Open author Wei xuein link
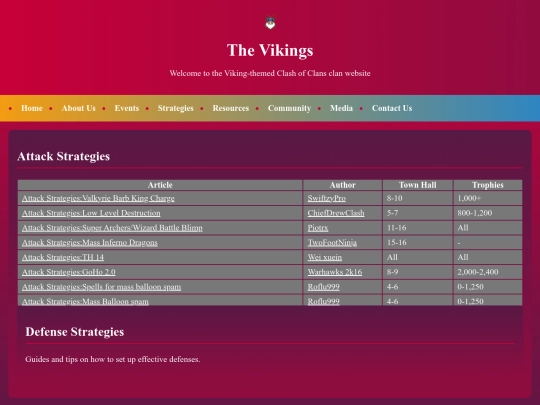 click(x=324, y=257)
